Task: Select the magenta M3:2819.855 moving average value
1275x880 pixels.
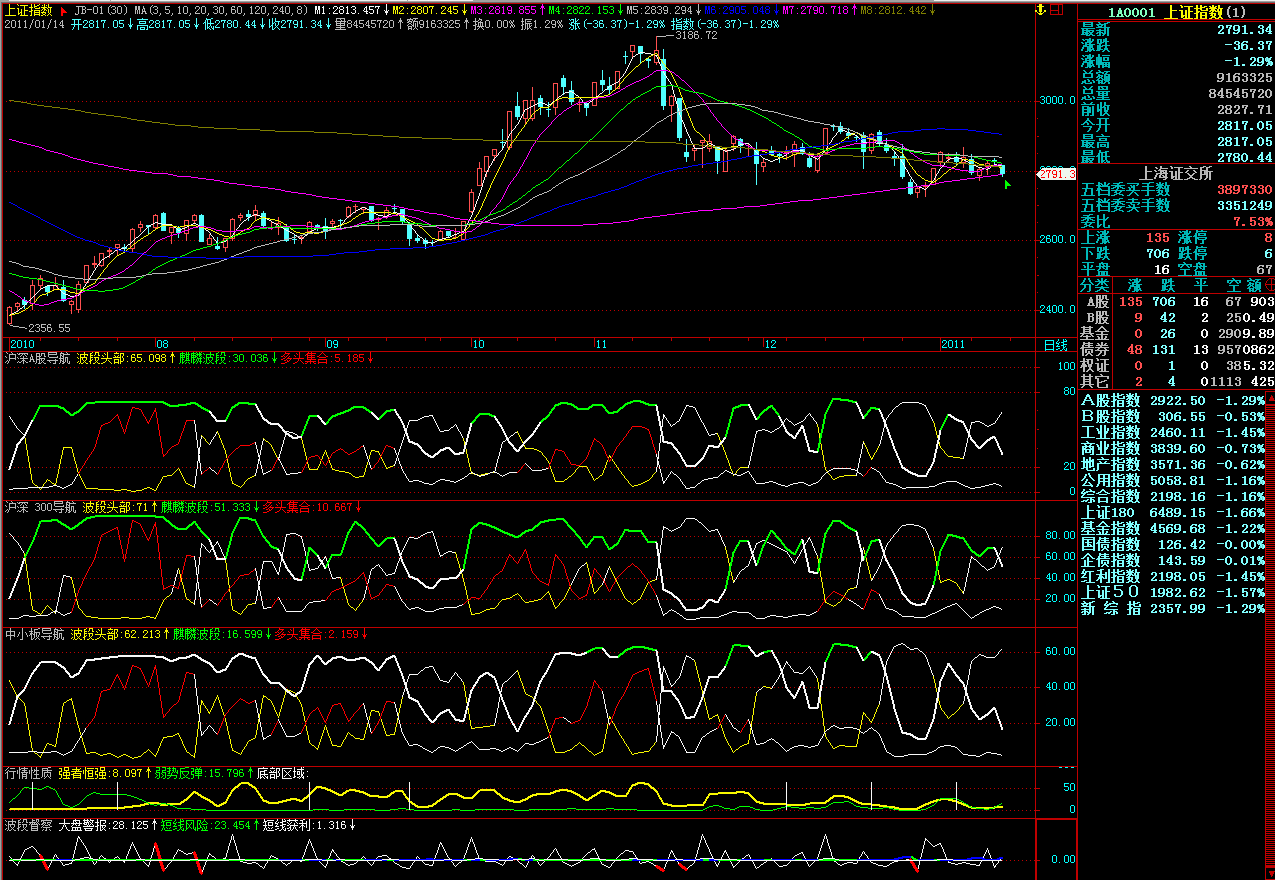Action: (x=501, y=10)
